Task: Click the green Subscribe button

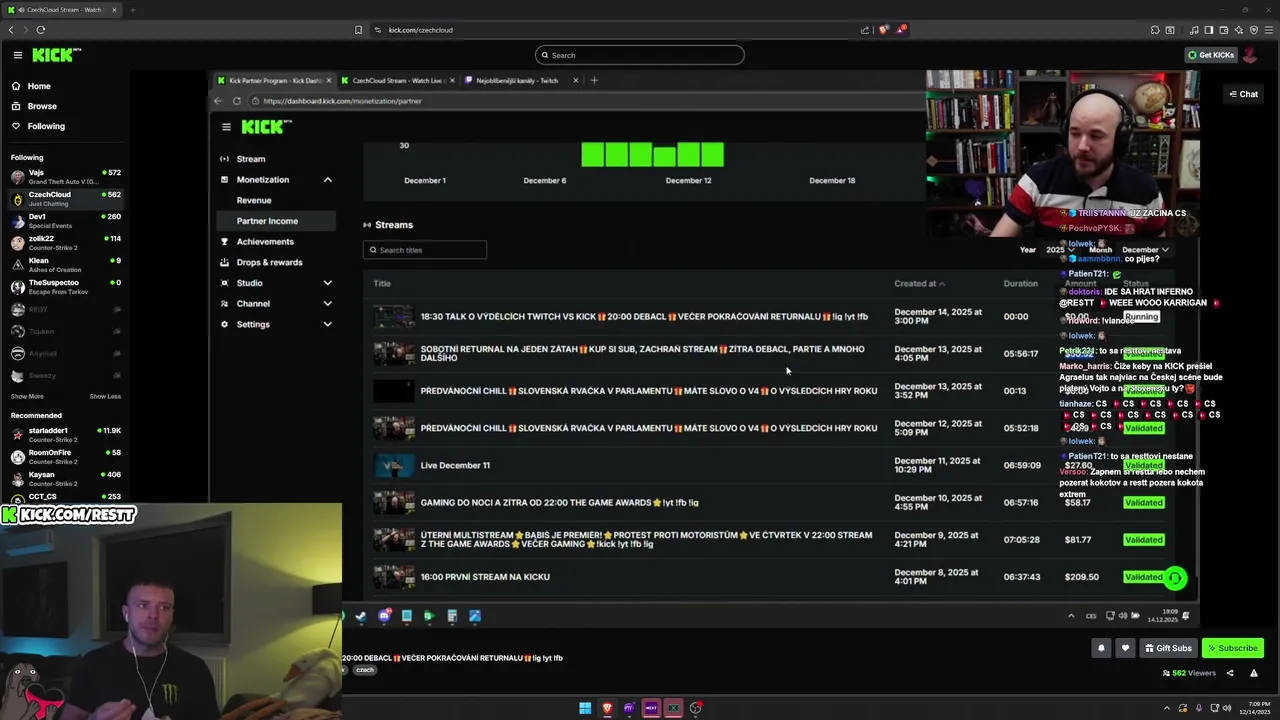Action: coord(1232,648)
